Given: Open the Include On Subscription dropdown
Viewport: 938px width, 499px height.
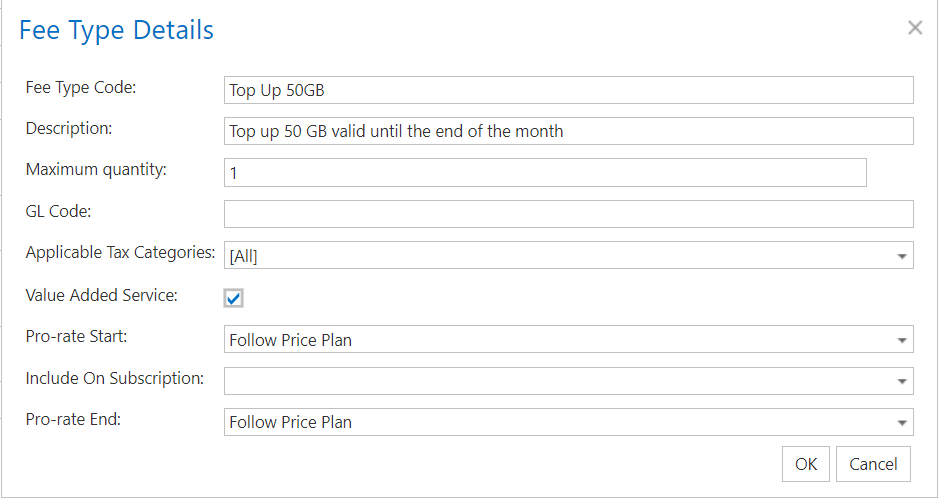Looking at the screenshot, I should tap(568, 381).
